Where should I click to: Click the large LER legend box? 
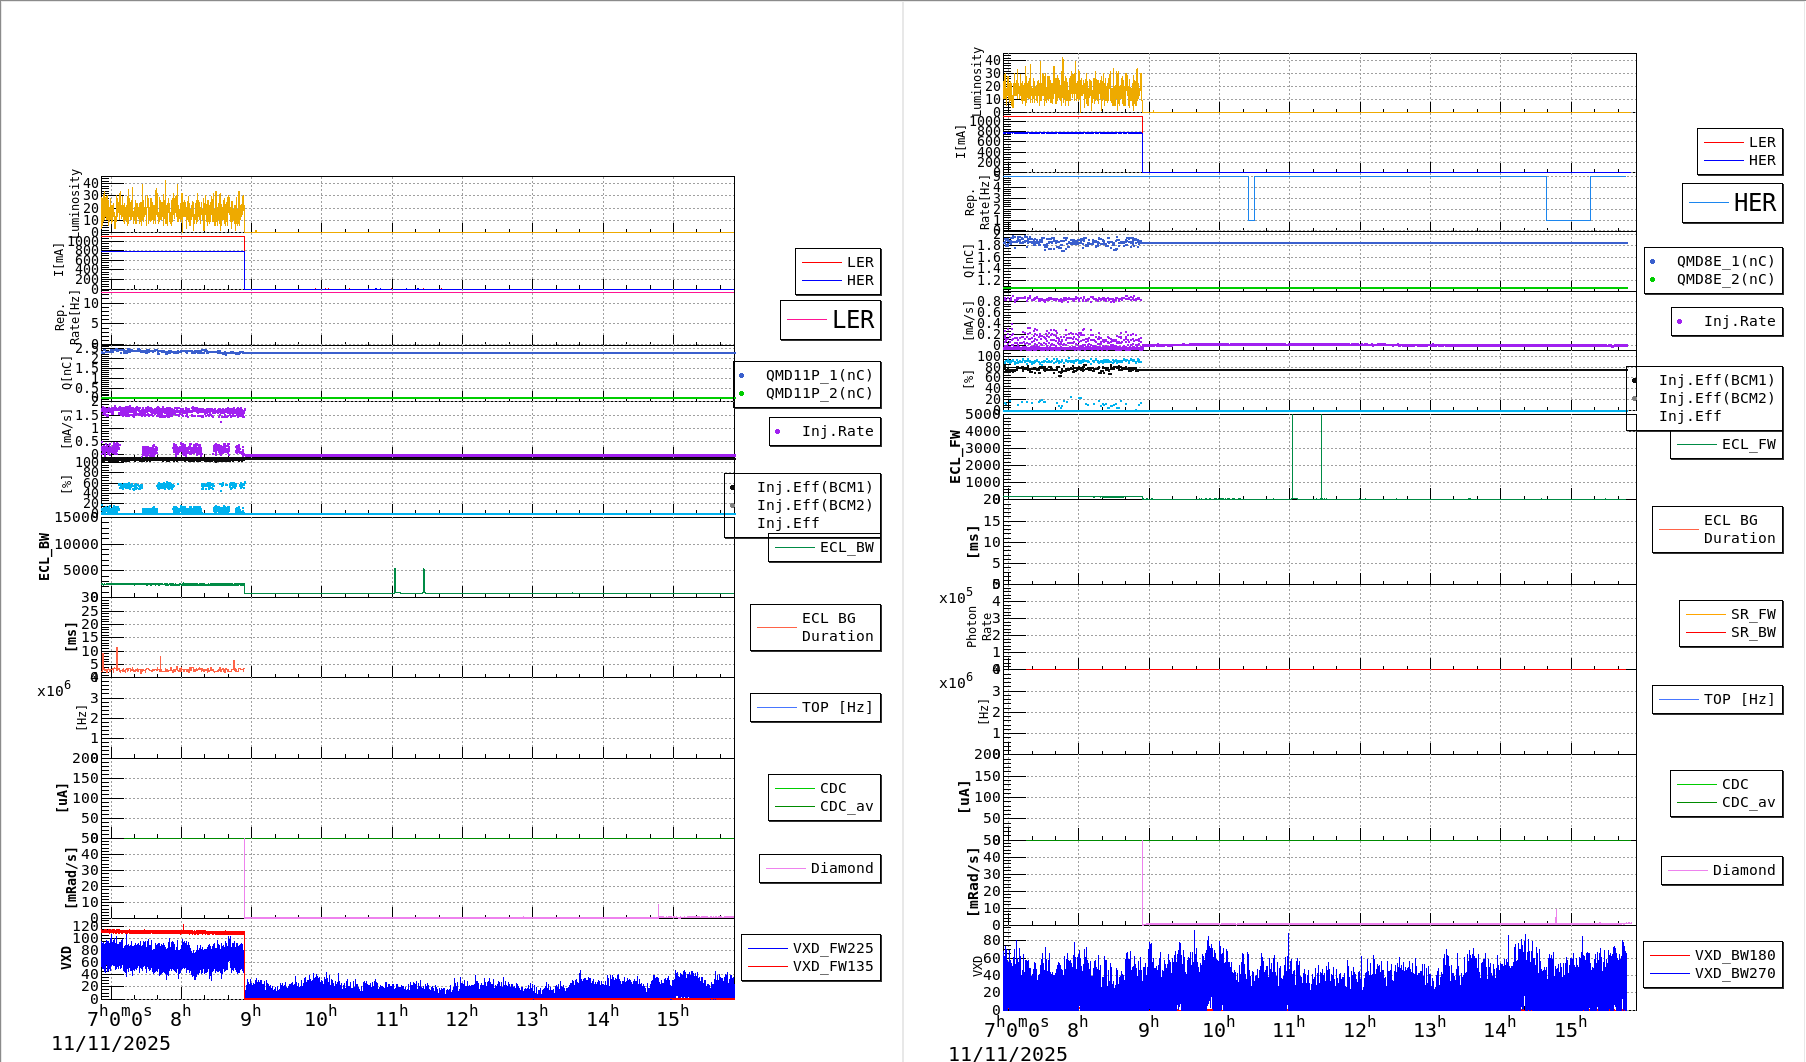coord(831,320)
